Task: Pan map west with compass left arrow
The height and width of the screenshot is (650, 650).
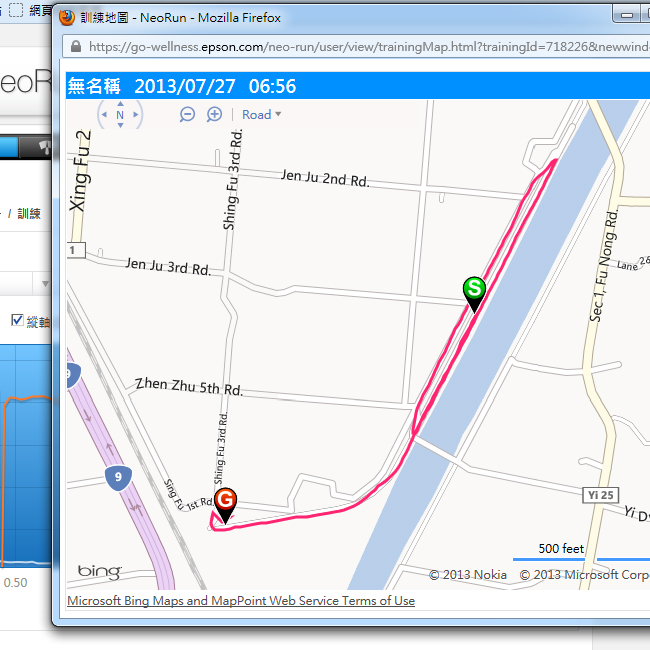Action: (104, 115)
